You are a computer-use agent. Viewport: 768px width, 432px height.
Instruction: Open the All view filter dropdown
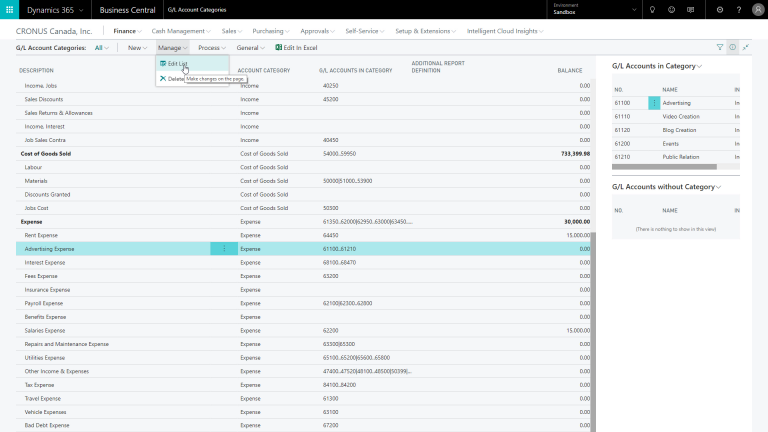101,48
